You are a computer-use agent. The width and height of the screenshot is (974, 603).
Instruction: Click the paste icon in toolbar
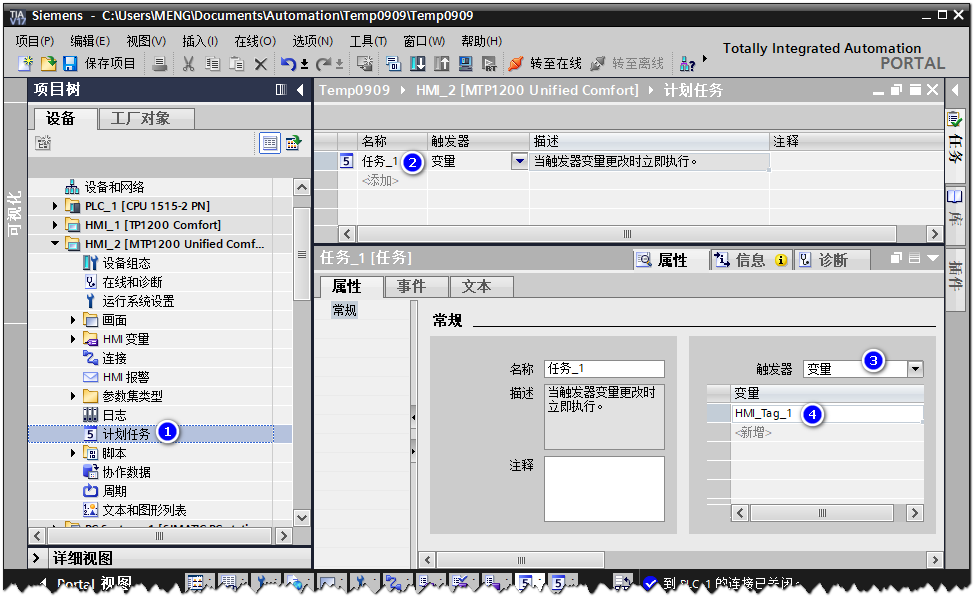(x=237, y=63)
